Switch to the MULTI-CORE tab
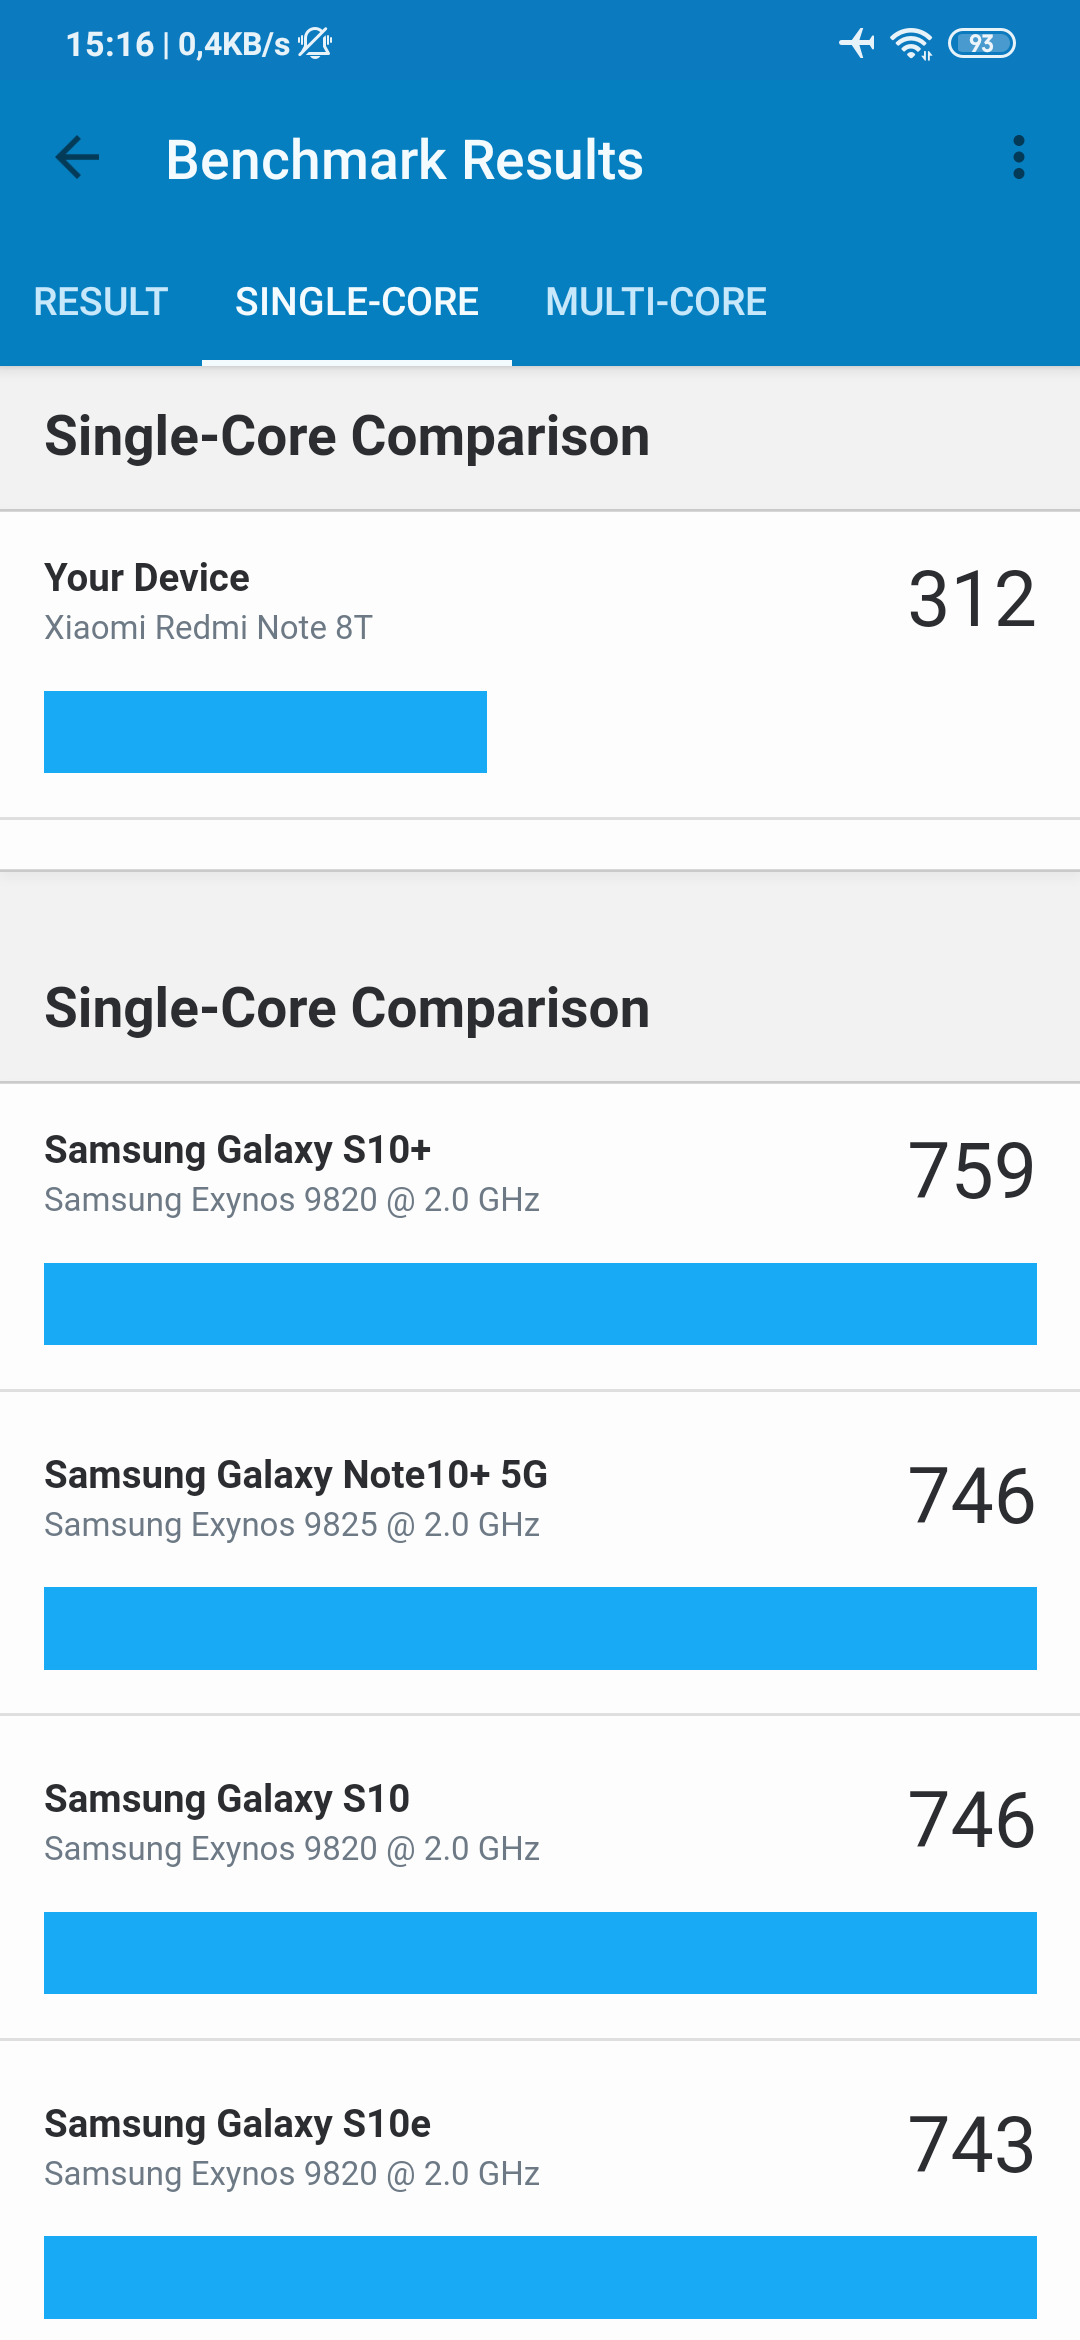The image size is (1080, 2340). (656, 302)
